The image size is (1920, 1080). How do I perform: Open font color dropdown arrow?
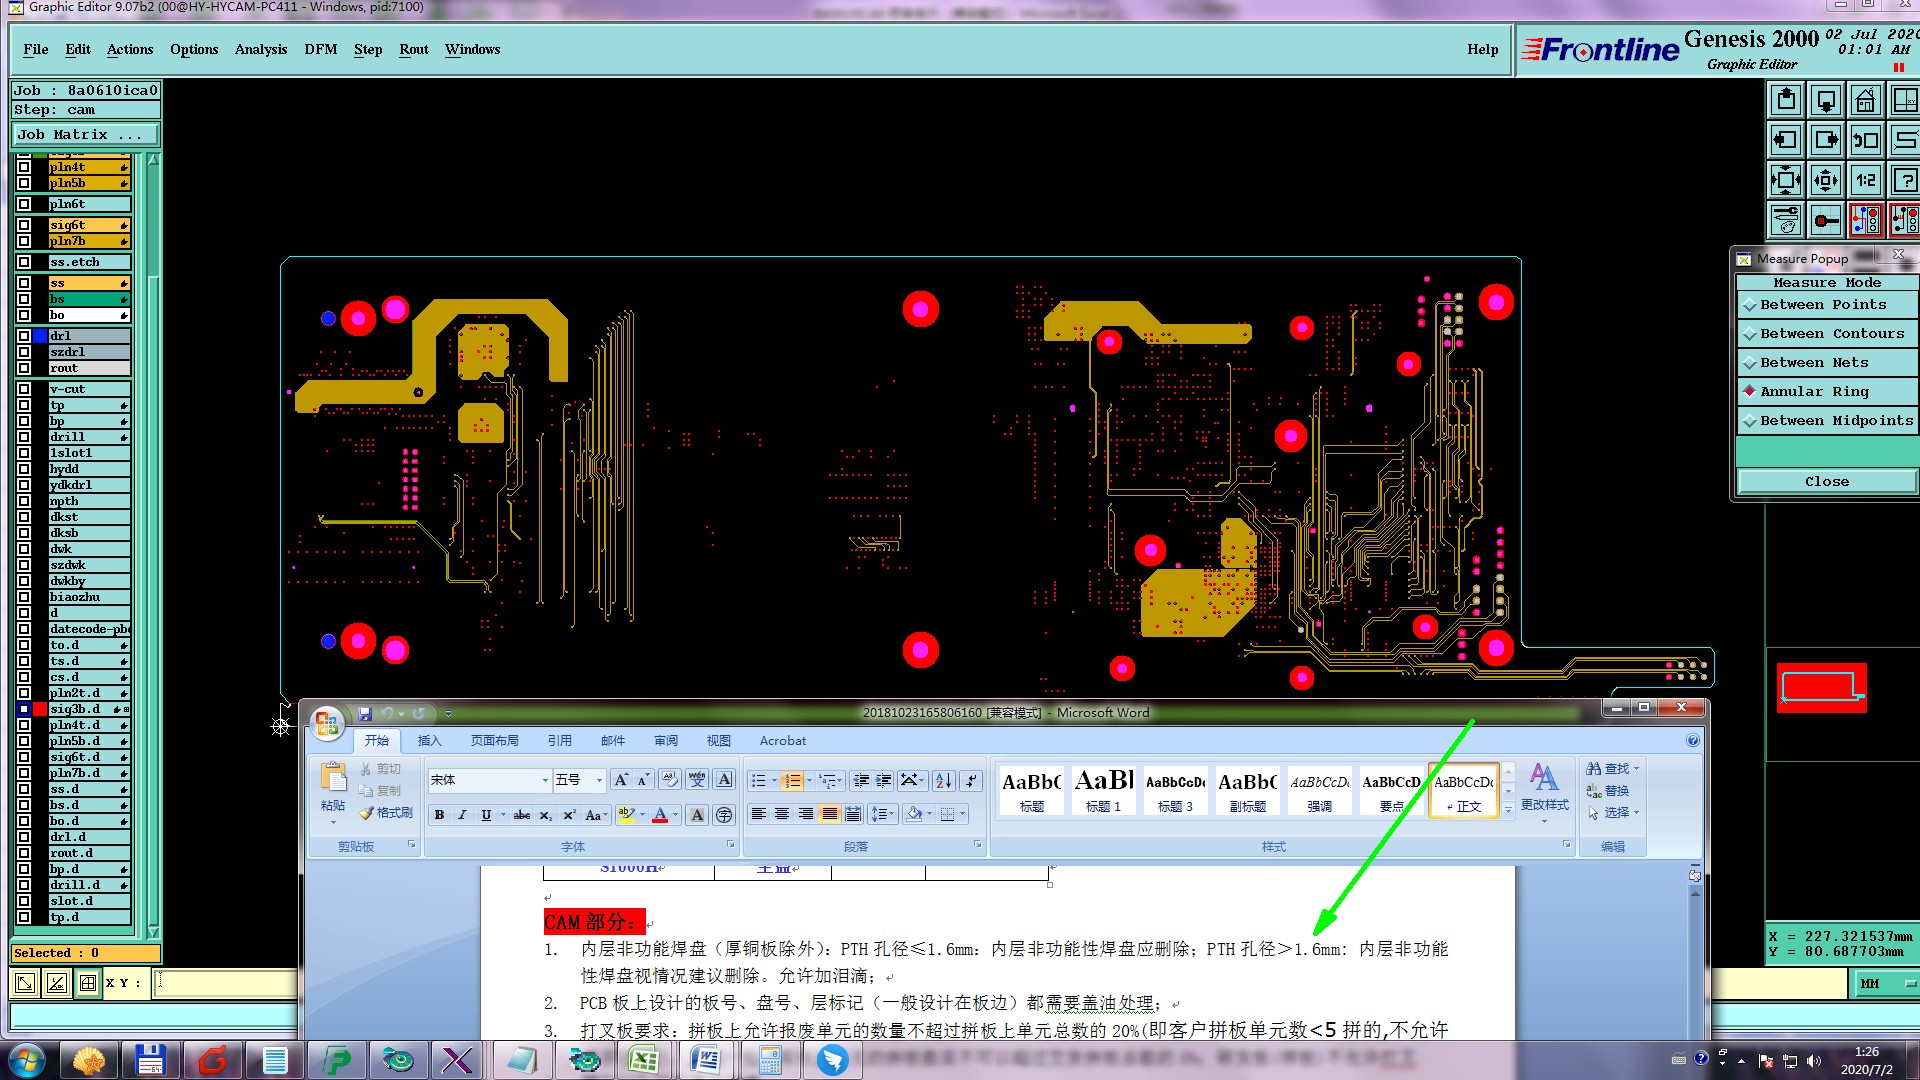(x=676, y=815)
